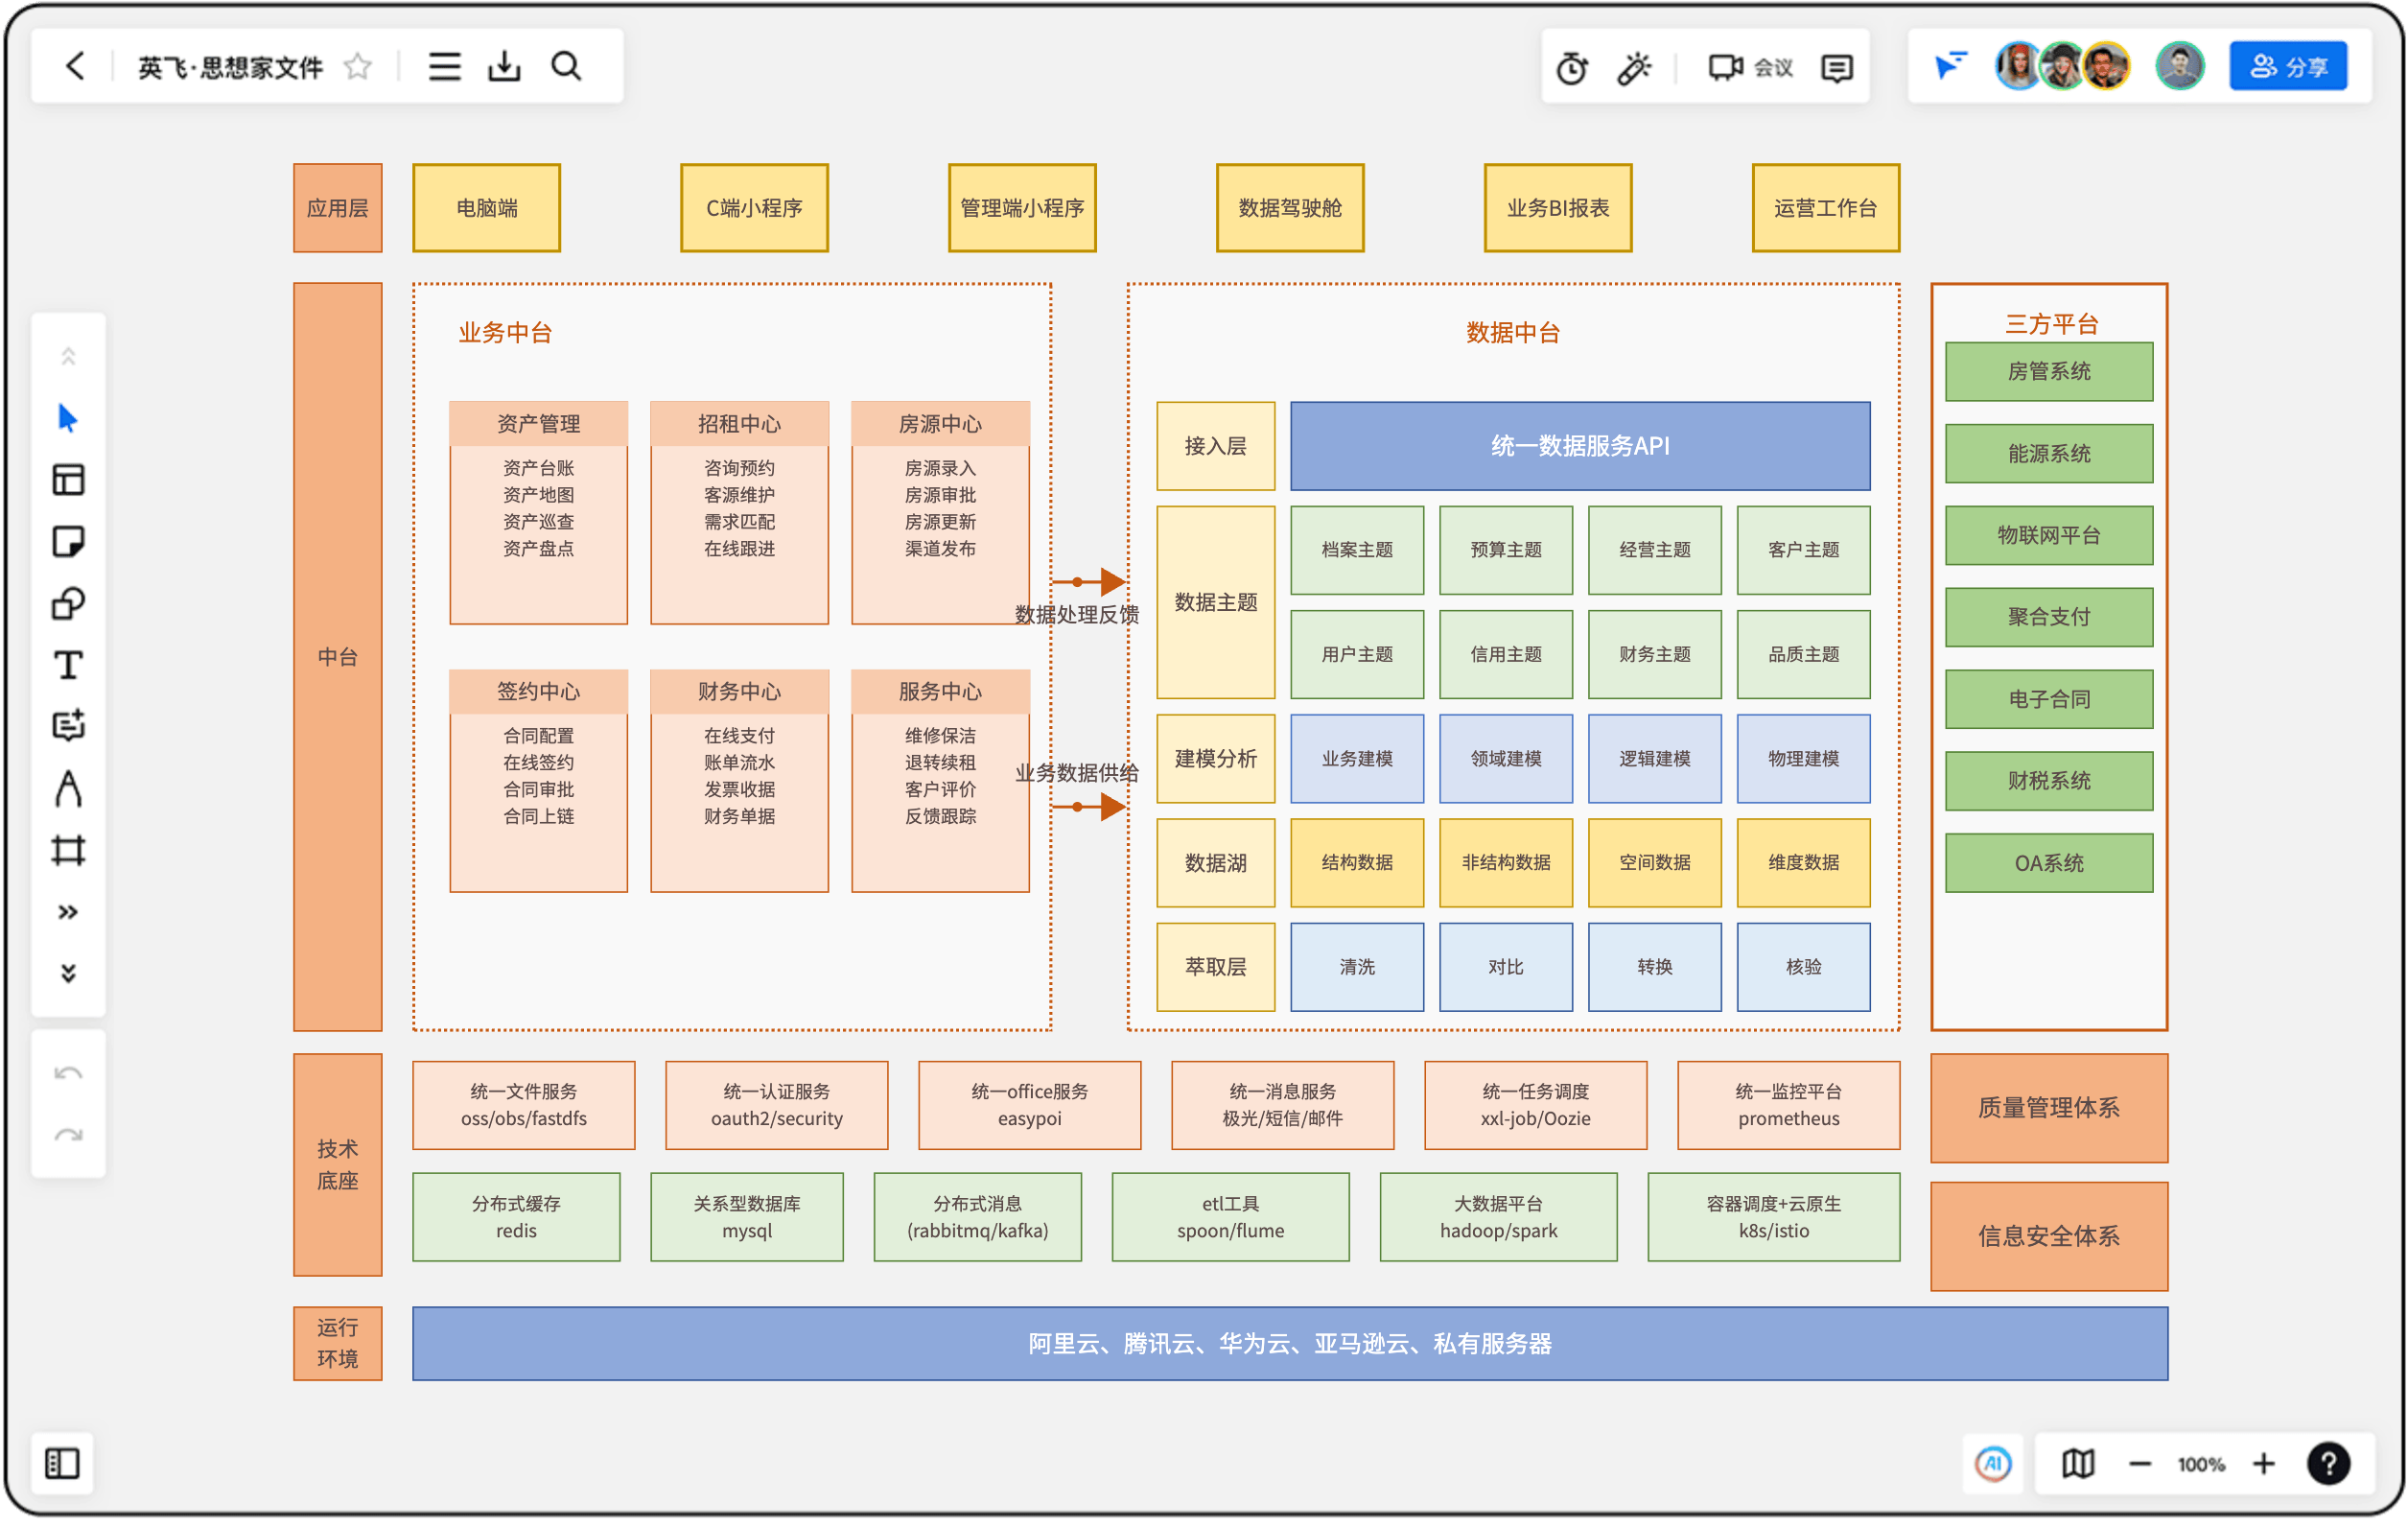Click the blue 分享 share button
2408x1527 pixels.
tap(2288, 66)
